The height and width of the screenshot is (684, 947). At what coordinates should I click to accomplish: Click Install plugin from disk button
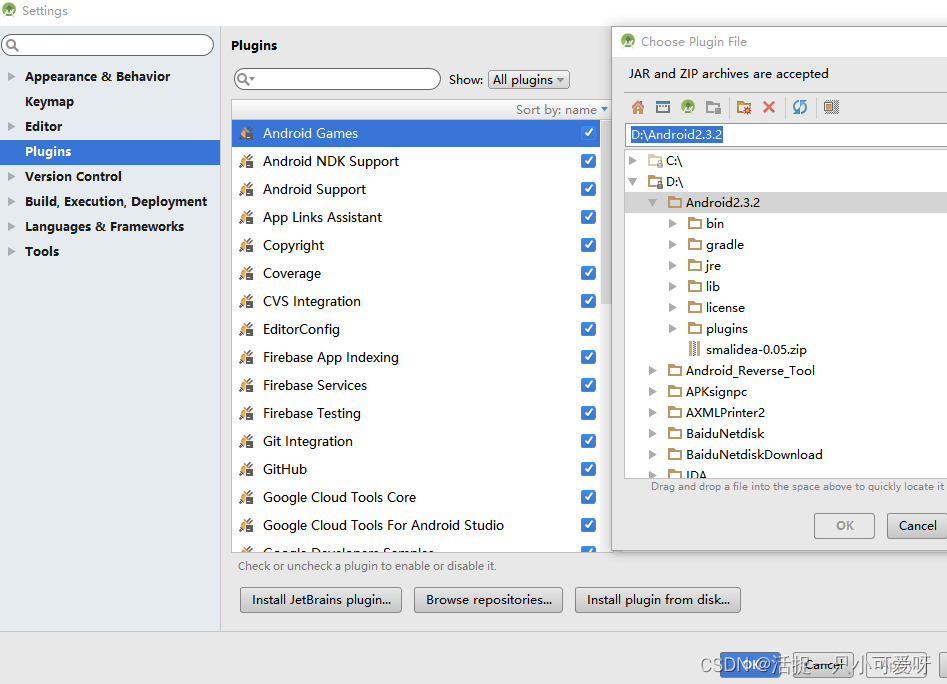pos(658,600)
